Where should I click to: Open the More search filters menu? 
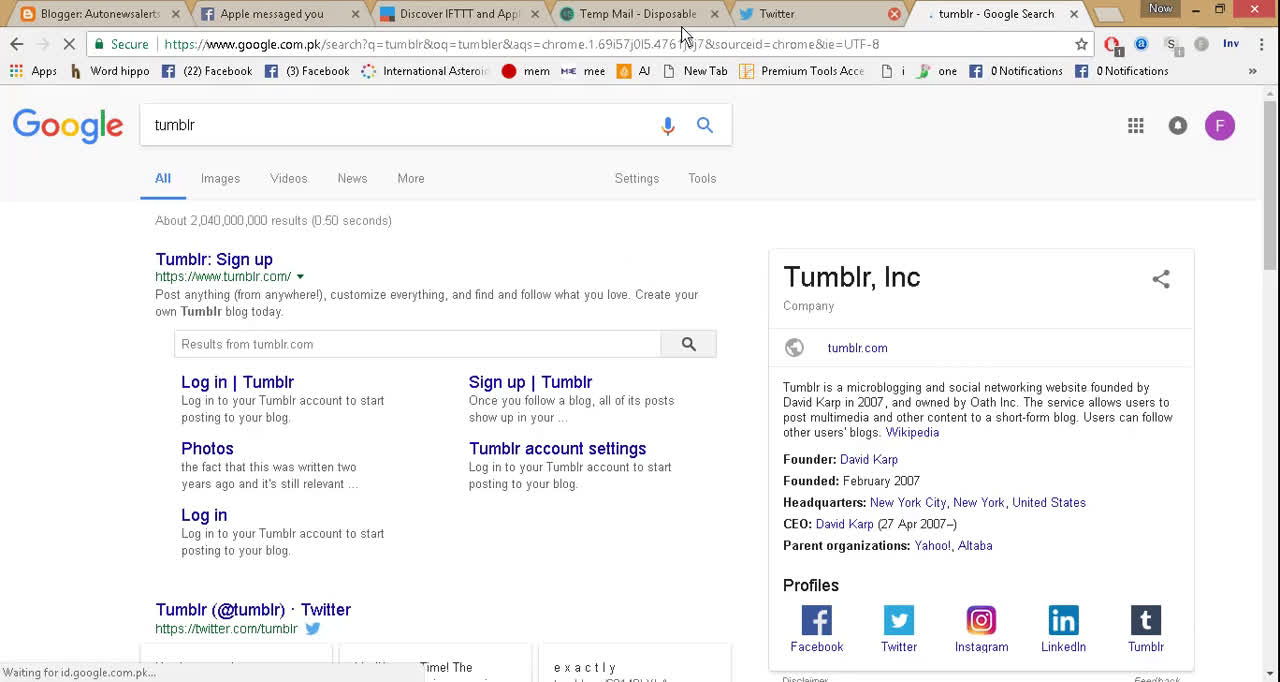click(410, 178)
